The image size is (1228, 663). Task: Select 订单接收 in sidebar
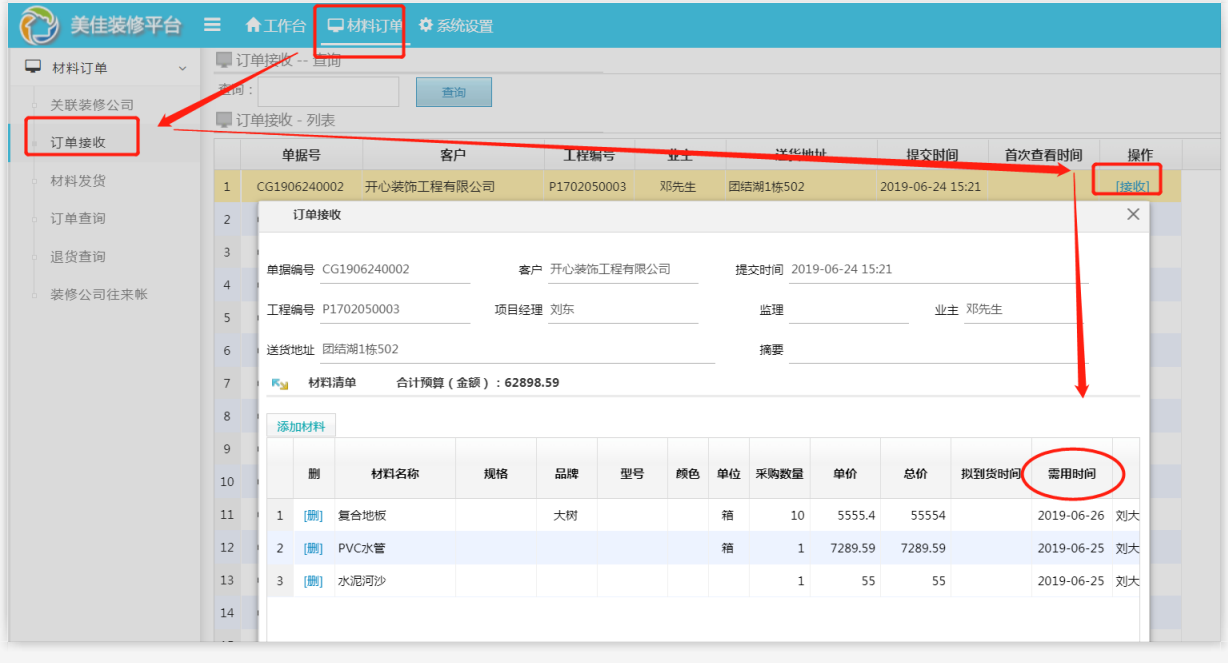(x=78, y=142)
